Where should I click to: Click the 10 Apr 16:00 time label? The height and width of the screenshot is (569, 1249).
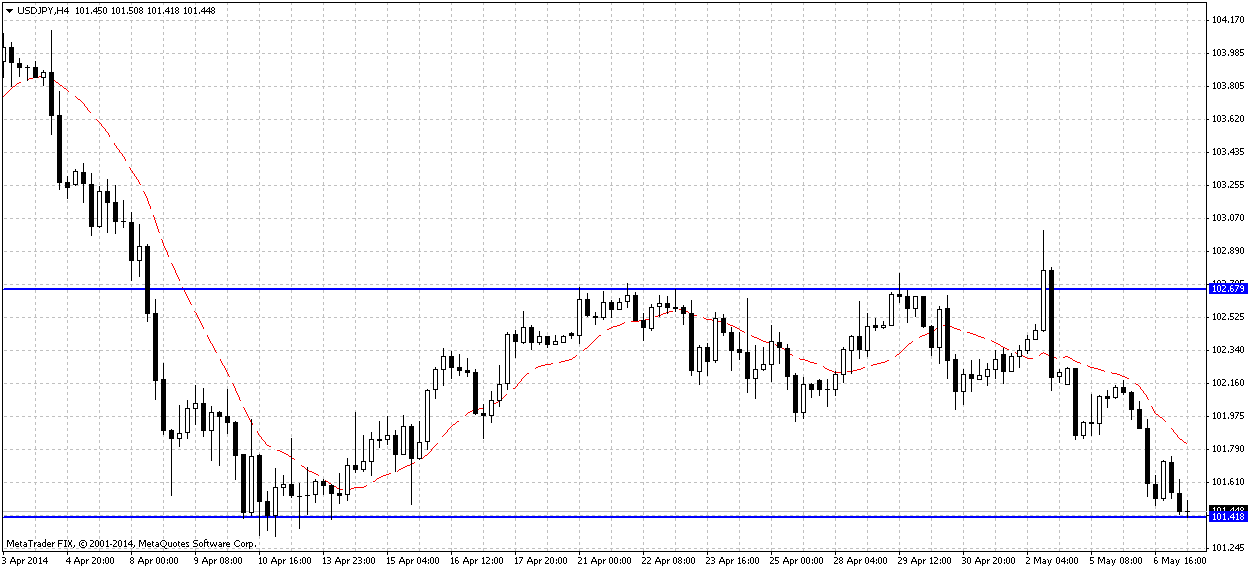point(284,561)
